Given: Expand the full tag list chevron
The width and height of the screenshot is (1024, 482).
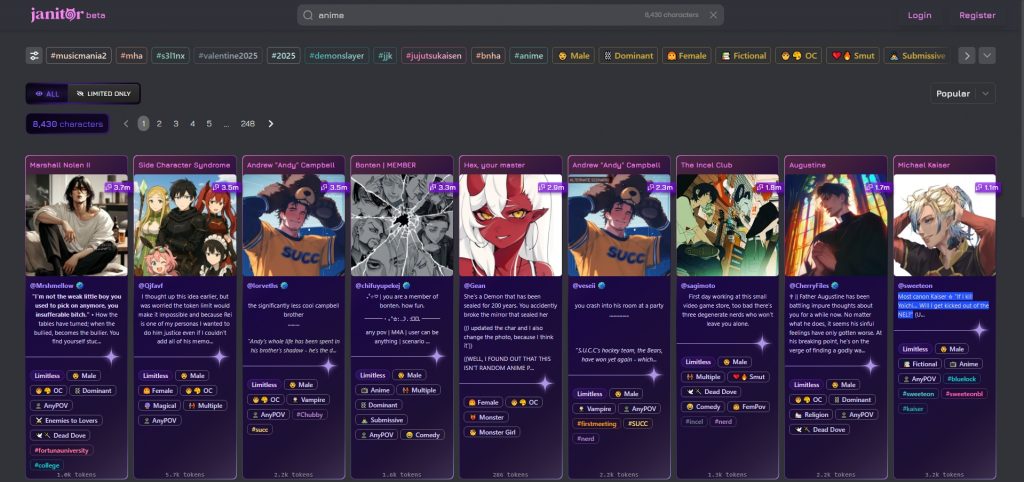Looking at the screenshot, I should (x=987, y=56).
